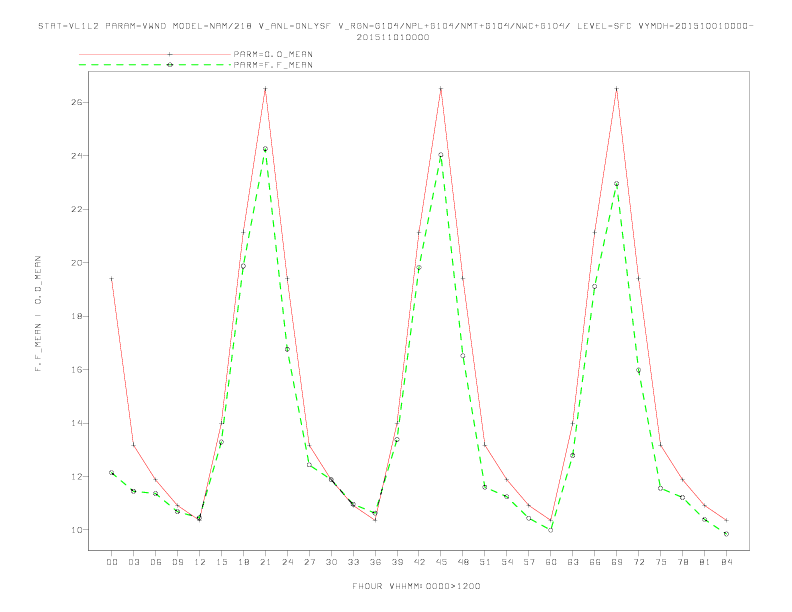Click y-axis tick label 14
Image resolution: width=792 pixels, height=612 pixels.
tap(77, 423)
